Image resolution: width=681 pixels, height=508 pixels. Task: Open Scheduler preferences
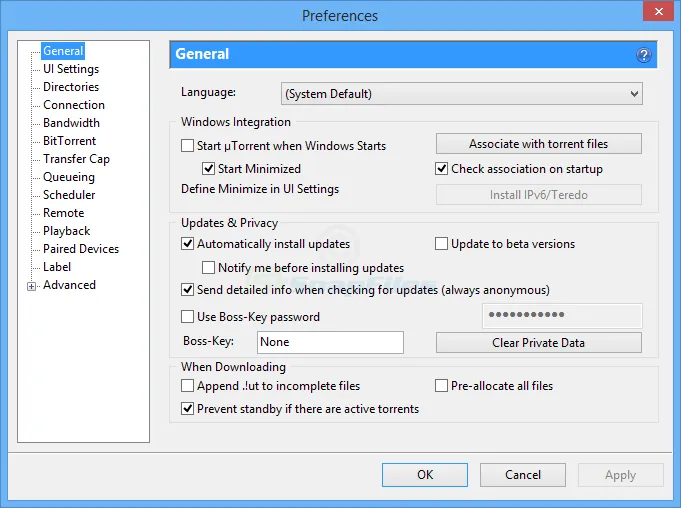tap(69, 195)
